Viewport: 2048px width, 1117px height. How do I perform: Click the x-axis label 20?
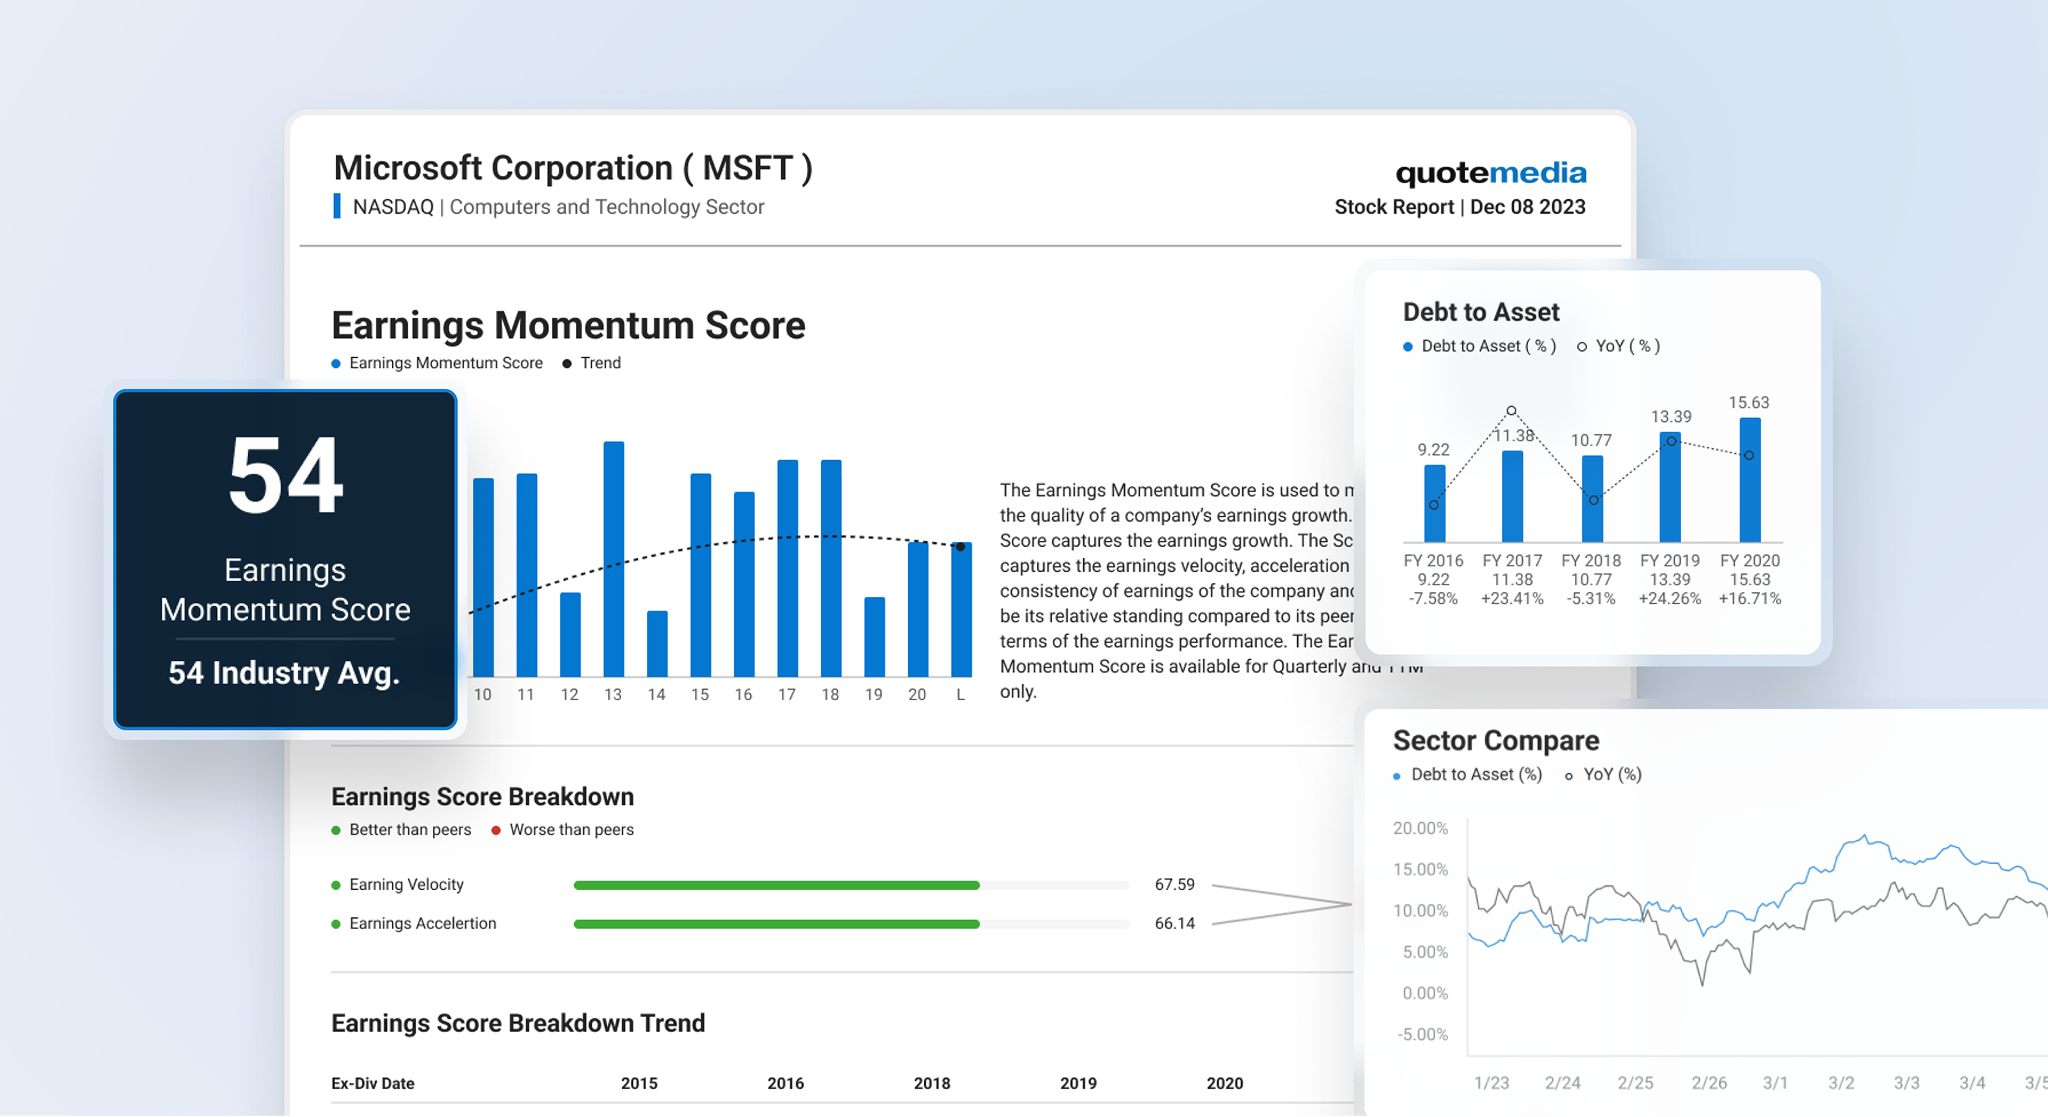coord(917,694)
